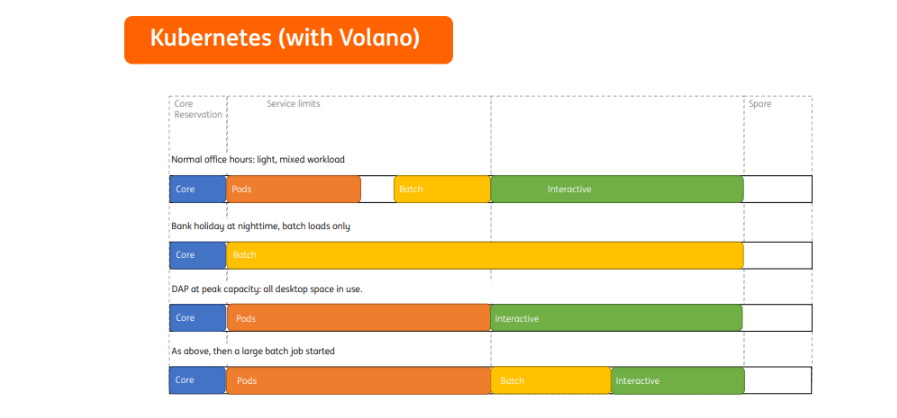Viewport: 897px width, 418px height.
Task: Click the orange Pods bar in the large batch job row
Action: [x=358, y=381]
